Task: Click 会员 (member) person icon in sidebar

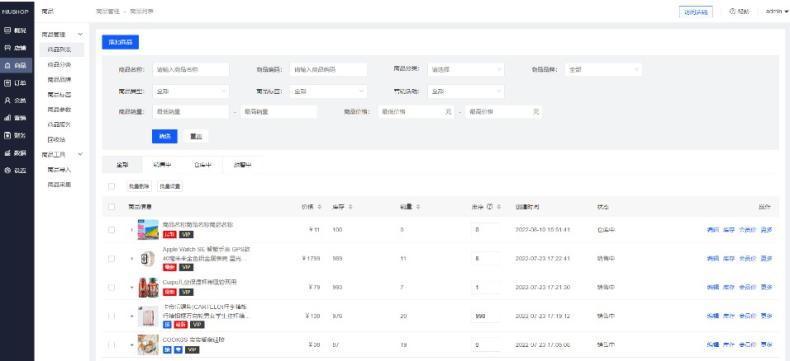Action: pos(7,100)
